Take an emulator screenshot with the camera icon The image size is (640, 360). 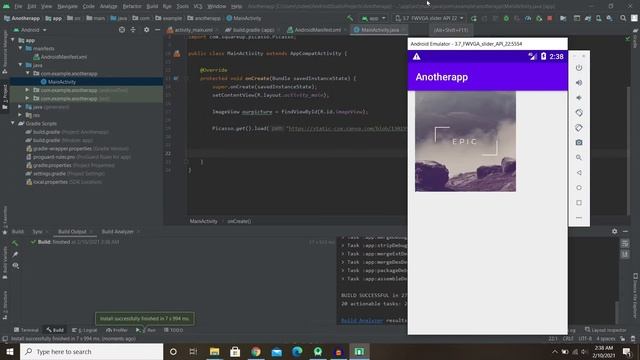coord(579,142)
